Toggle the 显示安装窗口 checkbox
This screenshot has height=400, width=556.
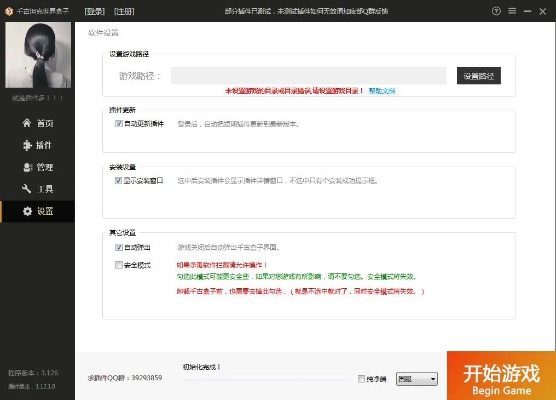118,180
